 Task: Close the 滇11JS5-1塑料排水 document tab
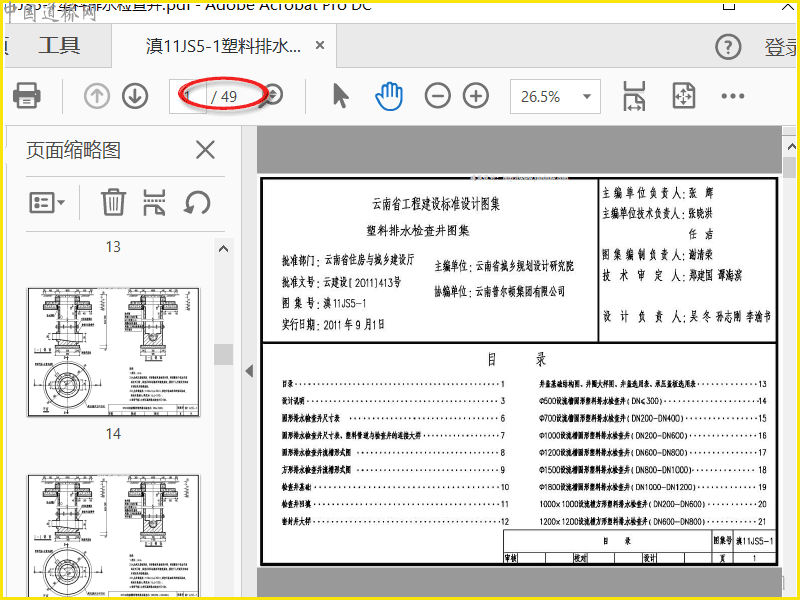[320, 45]
